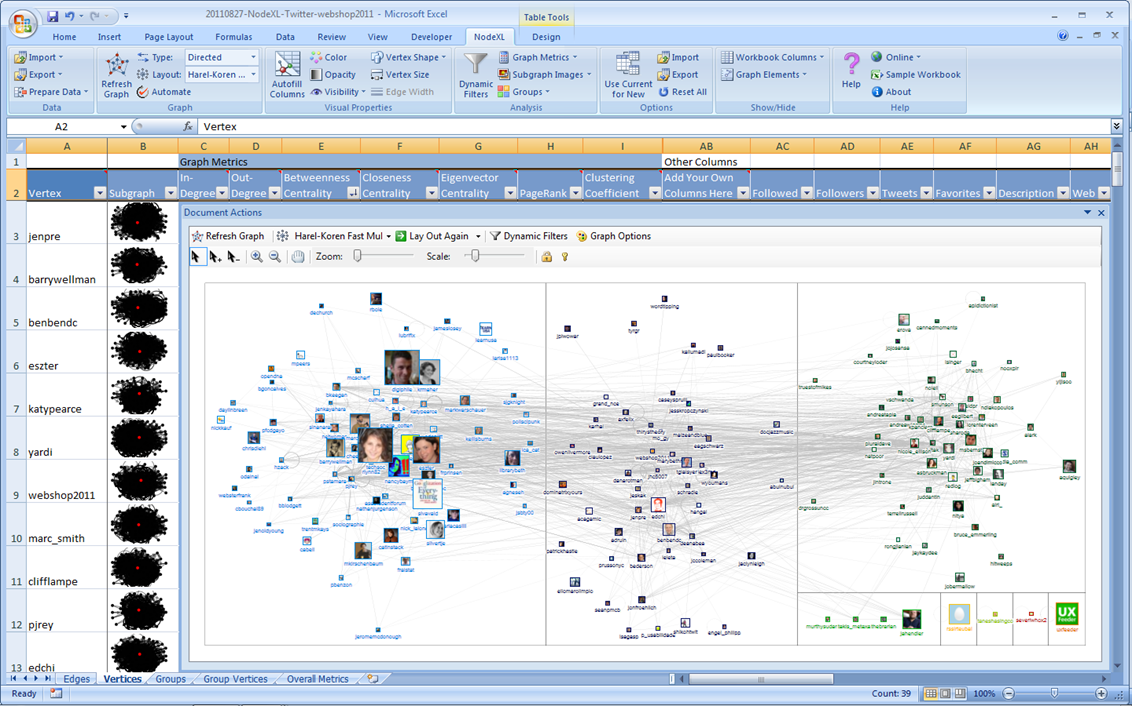This screenshot has height=706, width=1132.
Task: Open the Table Tools Design tab
Action: 546,37
